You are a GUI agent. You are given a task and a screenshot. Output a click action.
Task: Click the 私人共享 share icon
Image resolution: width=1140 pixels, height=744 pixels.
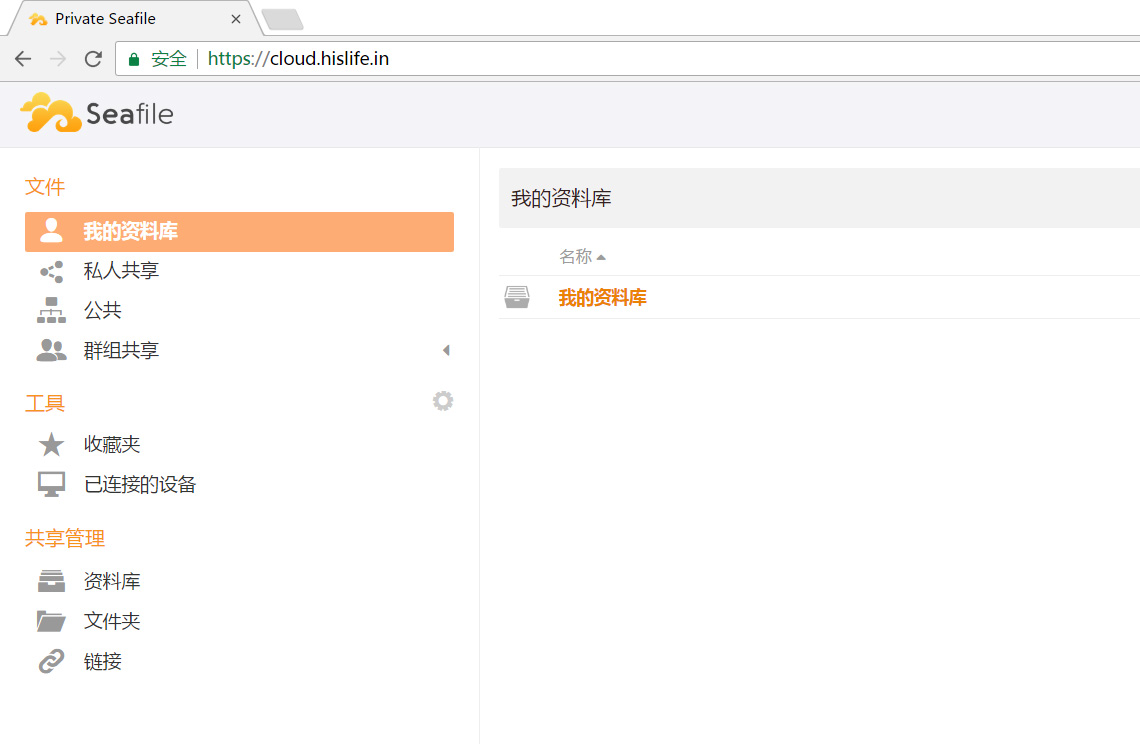(x=51, y=271)
